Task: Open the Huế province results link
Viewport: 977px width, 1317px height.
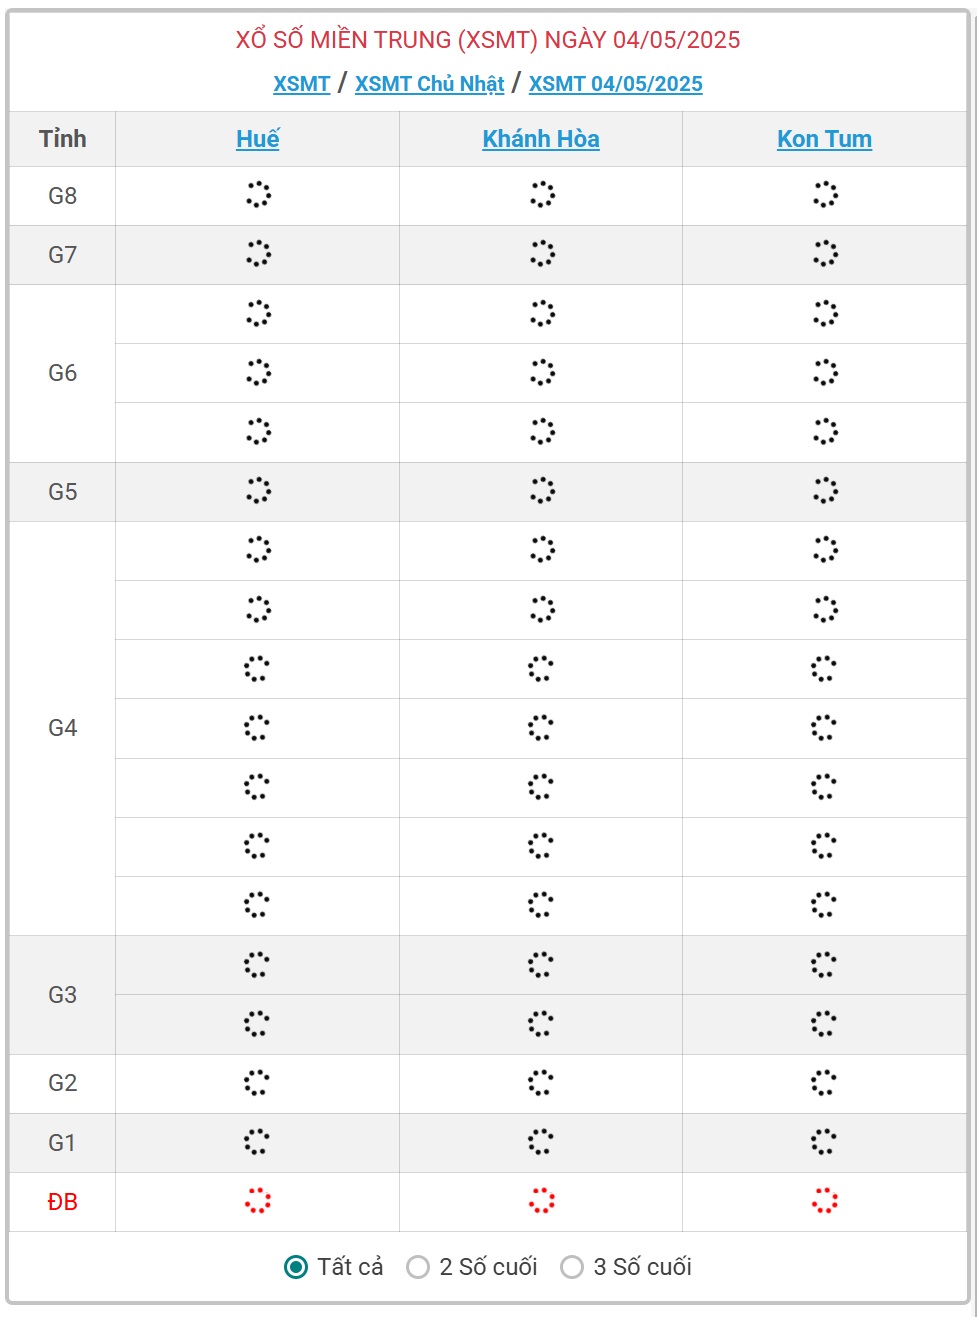Action: [258, 139]
